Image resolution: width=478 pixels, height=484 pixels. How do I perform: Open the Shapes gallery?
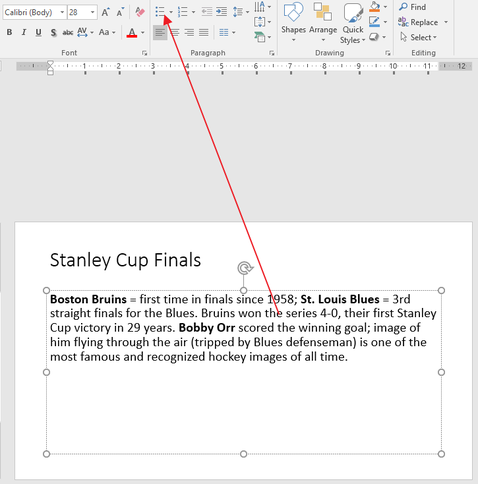tap(293, 22)
